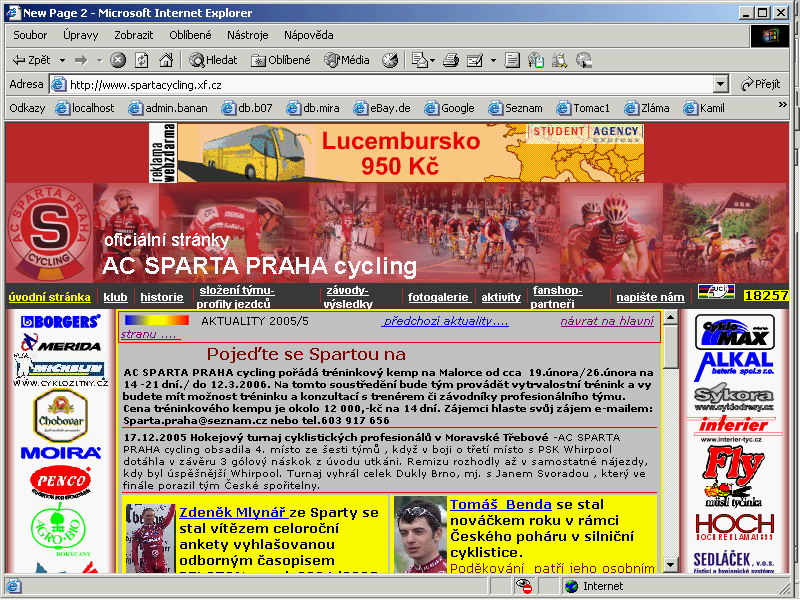Open the eBay.de links shortcut

click(x=382, y=108)
